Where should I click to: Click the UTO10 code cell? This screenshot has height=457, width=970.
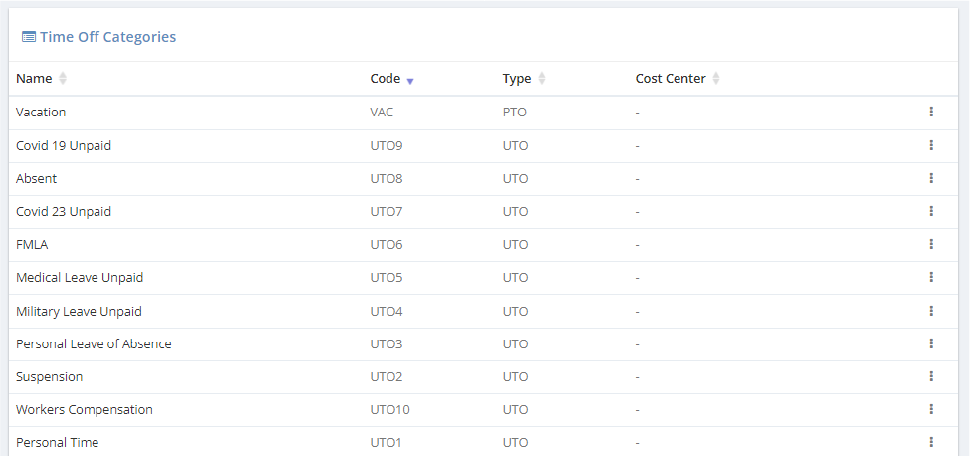pos(390,409)
